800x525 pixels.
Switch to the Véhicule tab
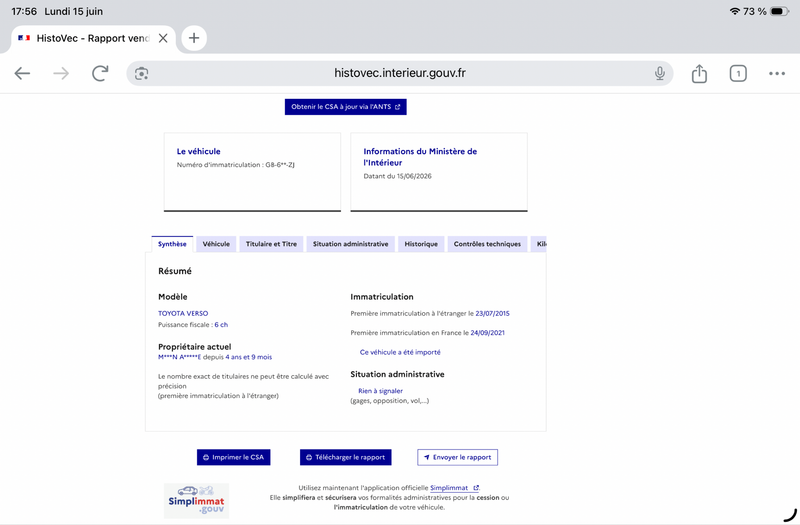[216, 244]
